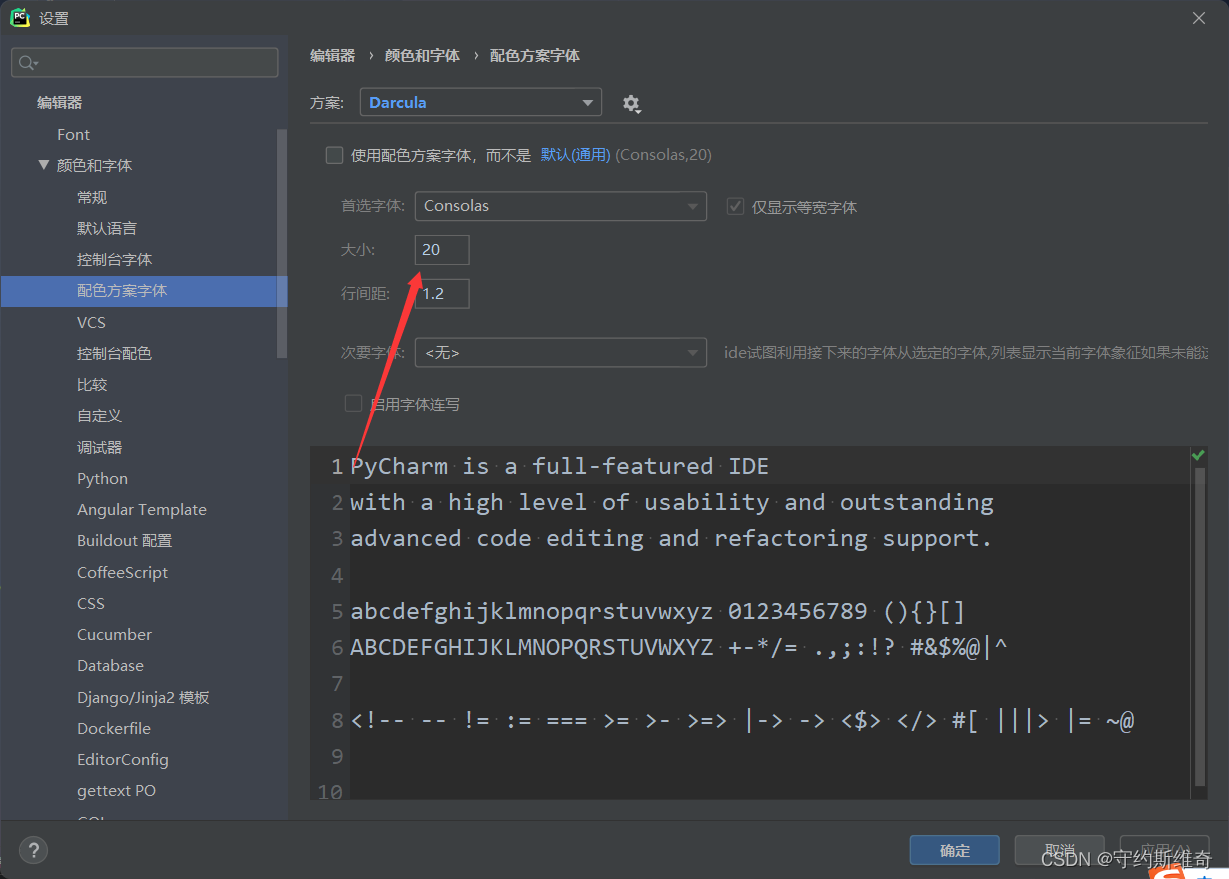Select Buildout 配置 in the tree
Viewport: 1229px width, 879px height.
[x=125, y=540]
